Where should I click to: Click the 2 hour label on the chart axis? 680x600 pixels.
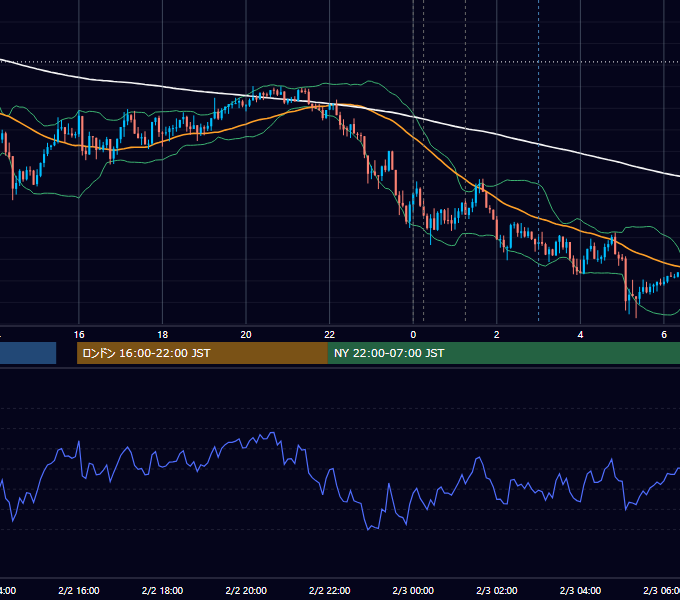point(497,335)
